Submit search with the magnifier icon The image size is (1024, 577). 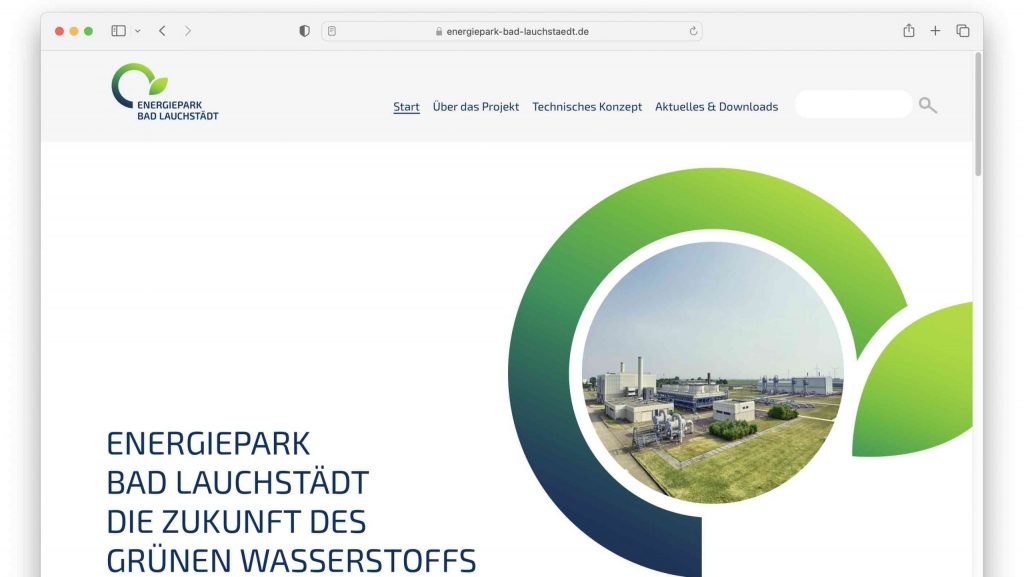pos(928,105)
